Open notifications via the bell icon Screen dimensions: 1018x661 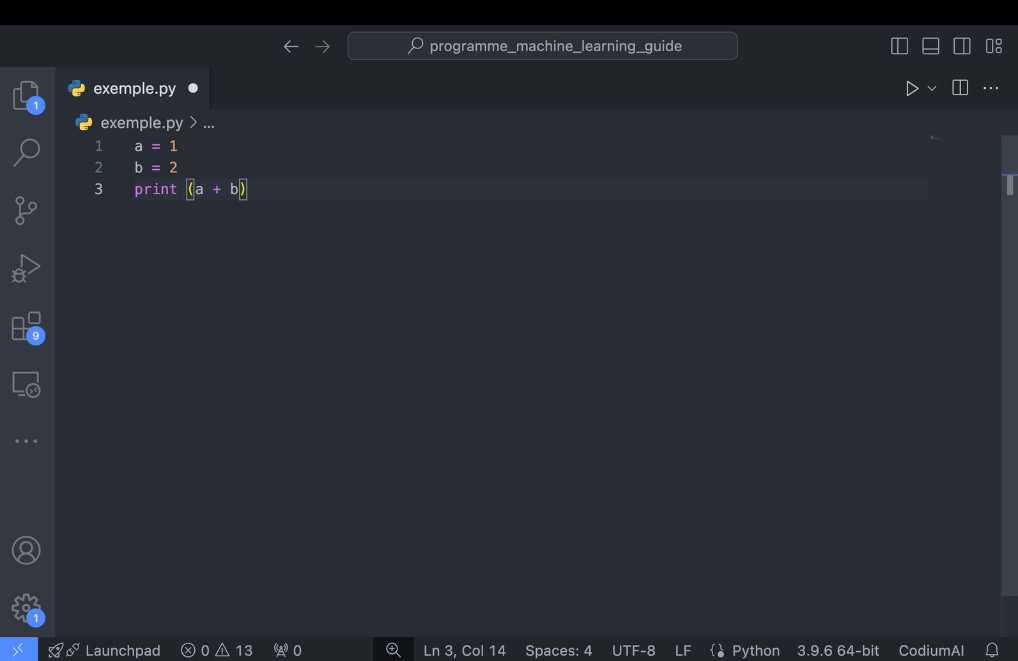click(x=991, y=650)
